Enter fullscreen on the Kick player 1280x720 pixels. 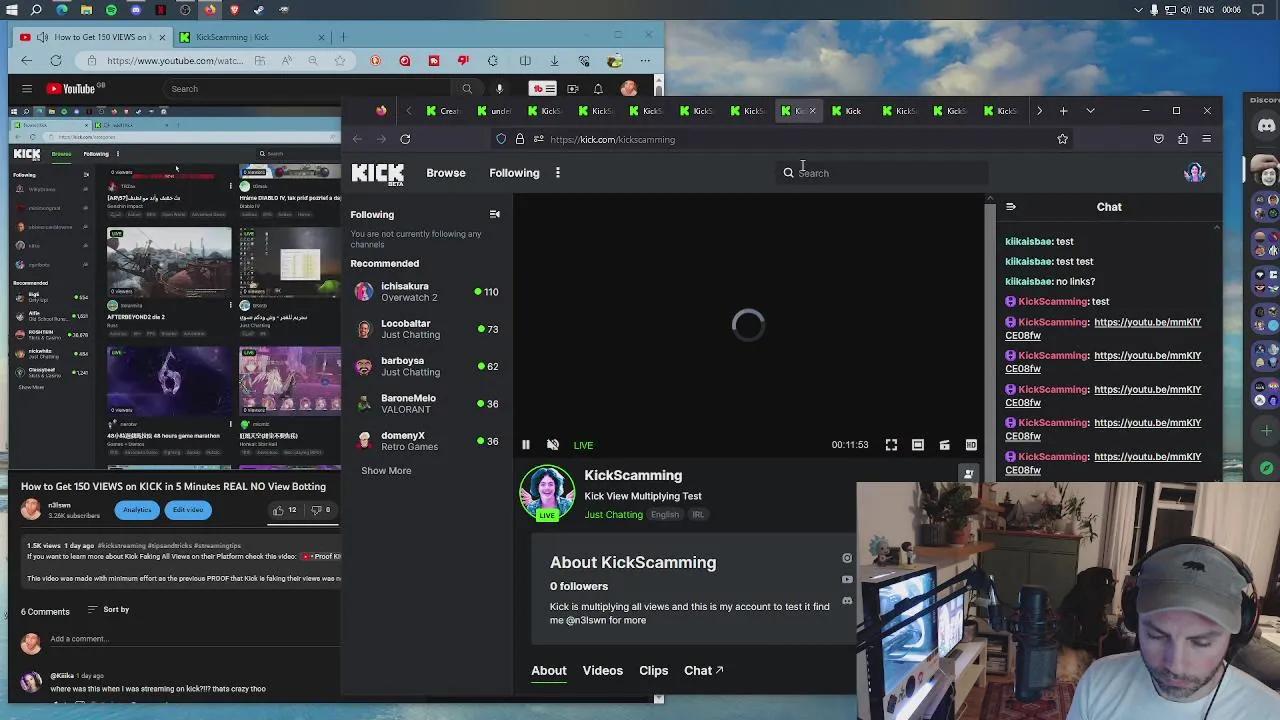coord(891,445)
